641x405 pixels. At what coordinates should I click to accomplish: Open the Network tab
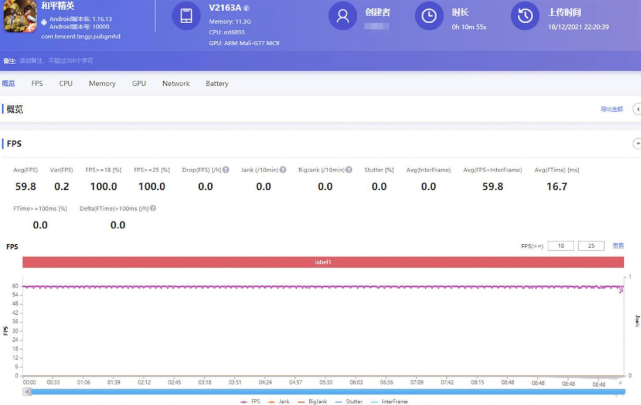[x=176, y=84]
